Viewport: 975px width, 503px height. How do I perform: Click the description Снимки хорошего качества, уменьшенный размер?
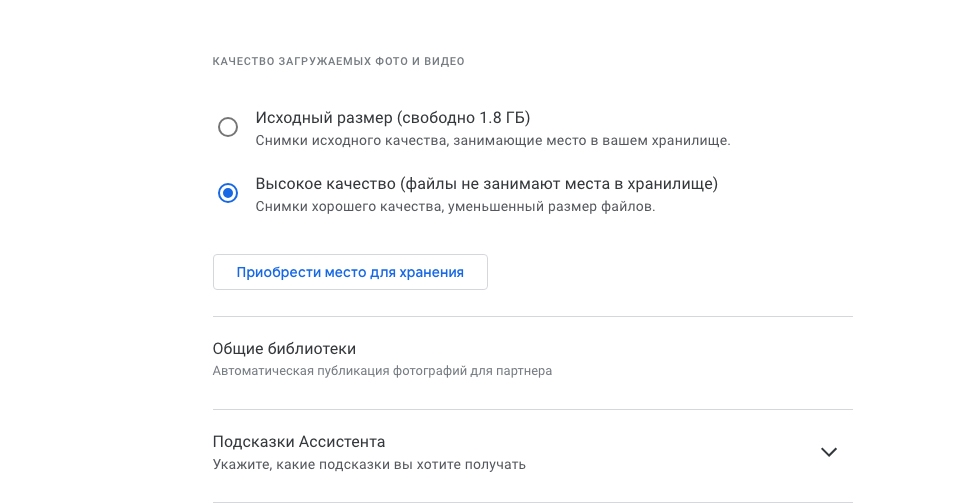pos(455,206)
